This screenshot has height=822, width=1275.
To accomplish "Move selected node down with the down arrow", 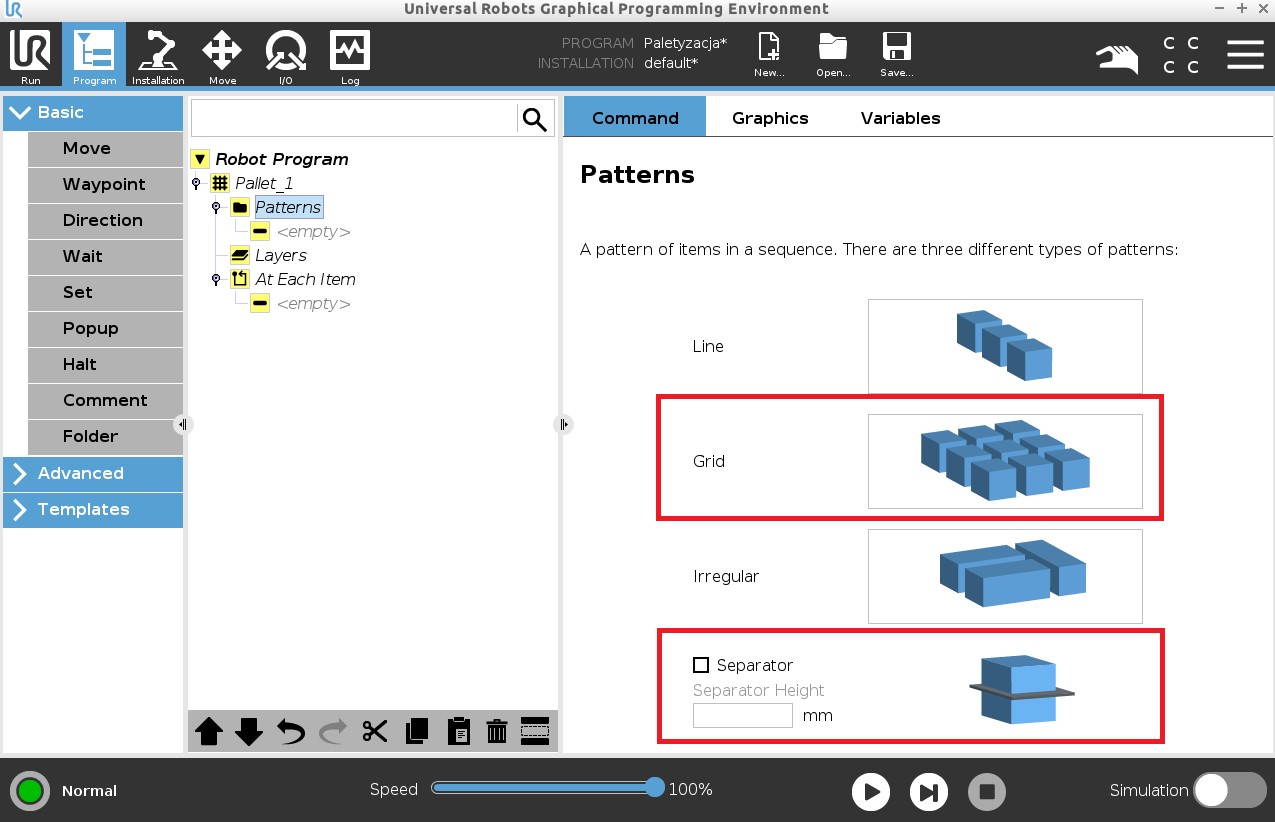I will 249,732.
